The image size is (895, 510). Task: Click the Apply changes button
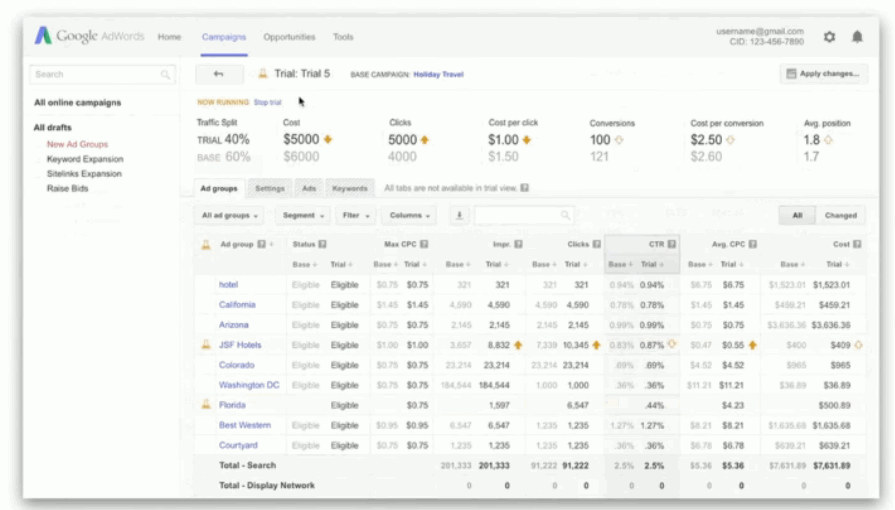(x=823, y=74)
